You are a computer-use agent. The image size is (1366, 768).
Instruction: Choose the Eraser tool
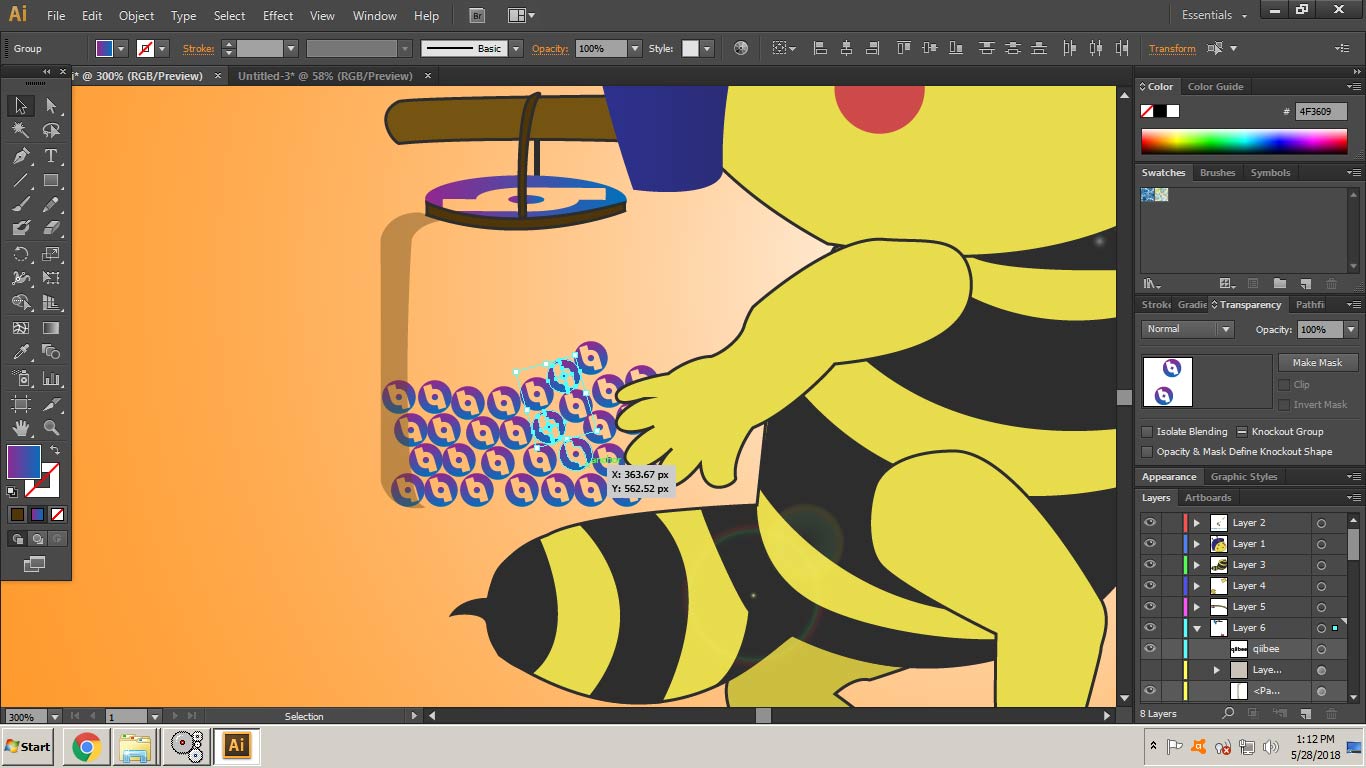coord(51,229)
